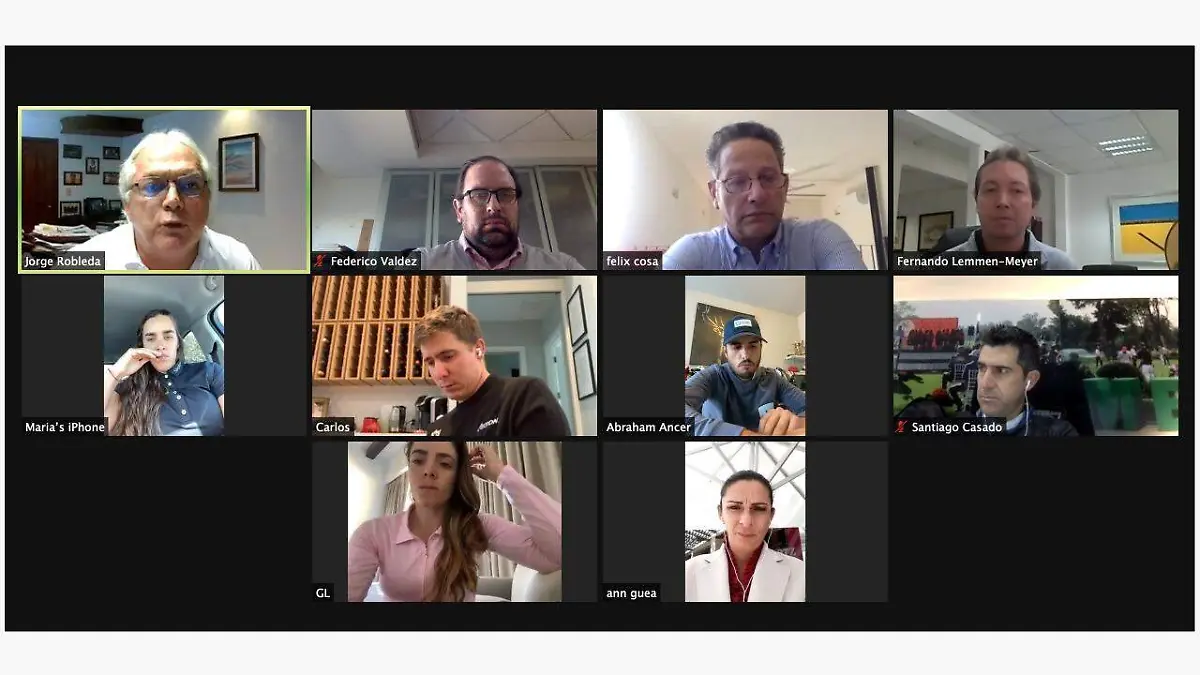1200x675 pixels.
Task: Select felix cosa's video tile
Action: [x=745, y=190]
